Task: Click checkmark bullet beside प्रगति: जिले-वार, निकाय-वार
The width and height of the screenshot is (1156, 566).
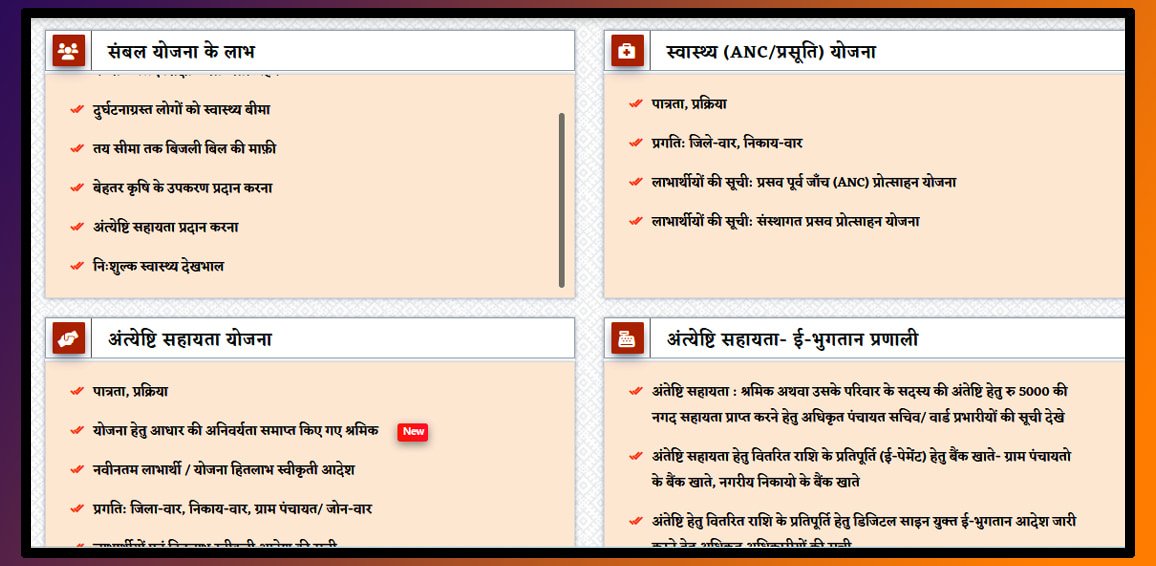Action: tap(636, 143)
